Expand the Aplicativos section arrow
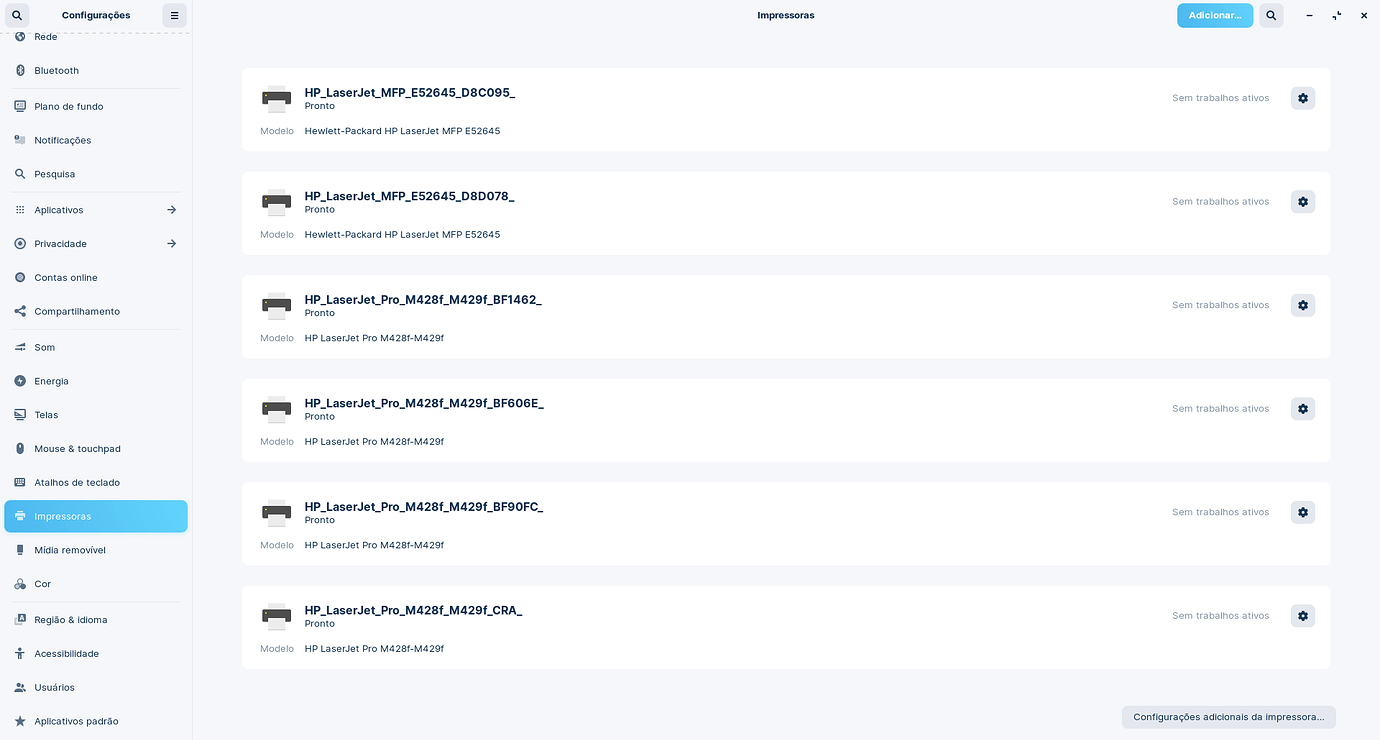The height and width of the screenshot is (740, 1380). click(x=171, y=210)
